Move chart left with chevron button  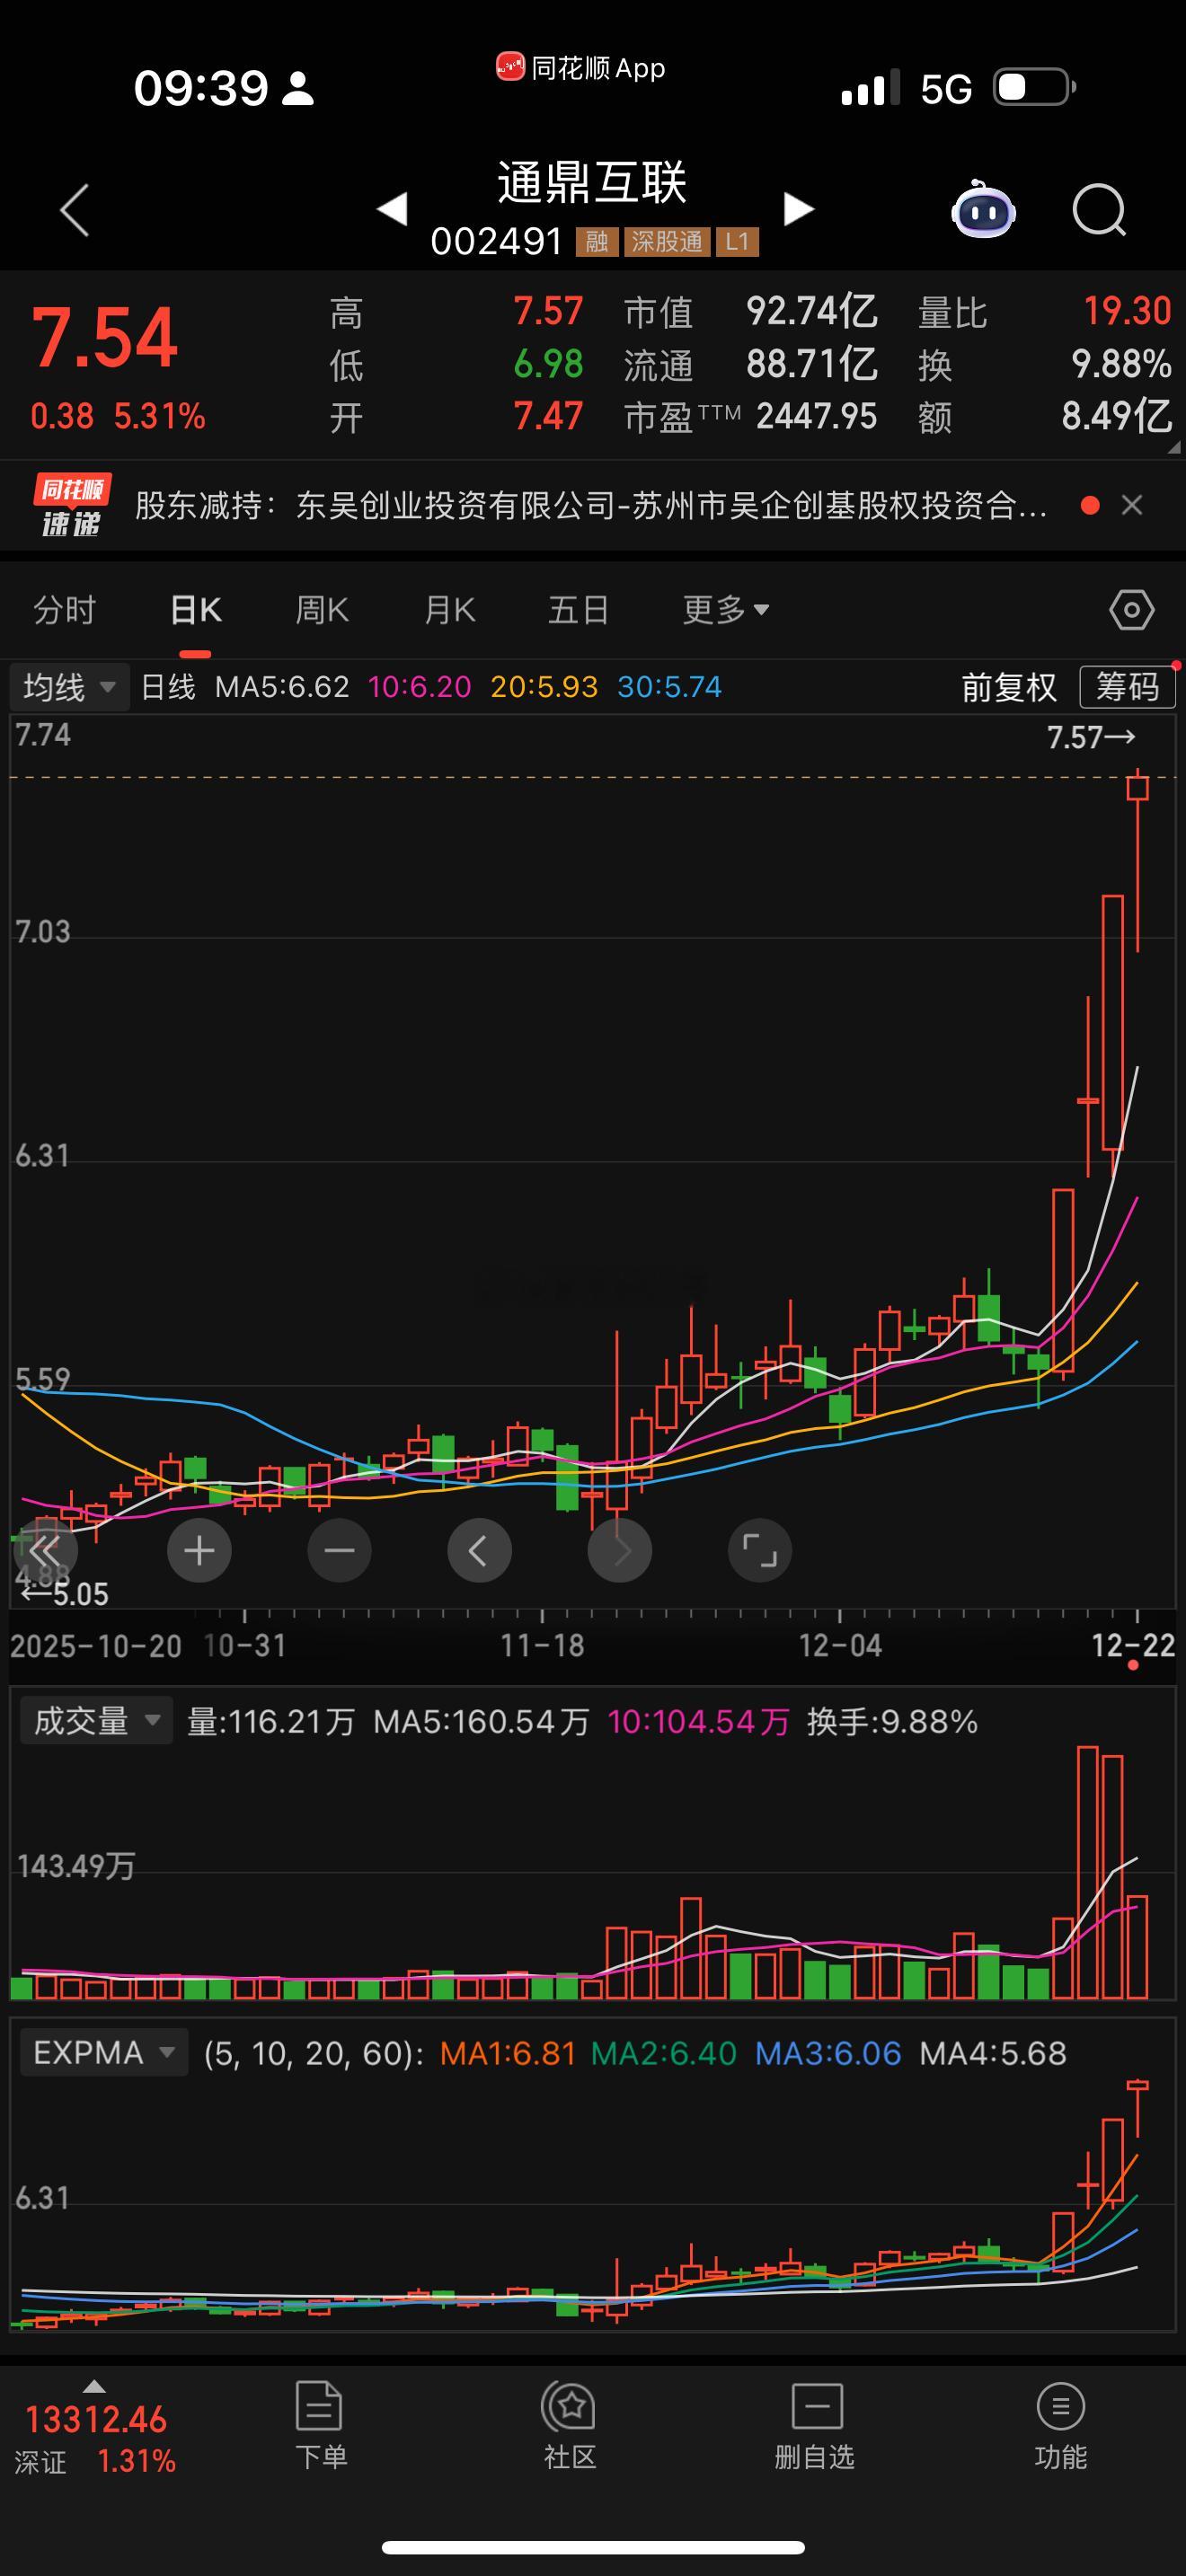pos(479,1550)
